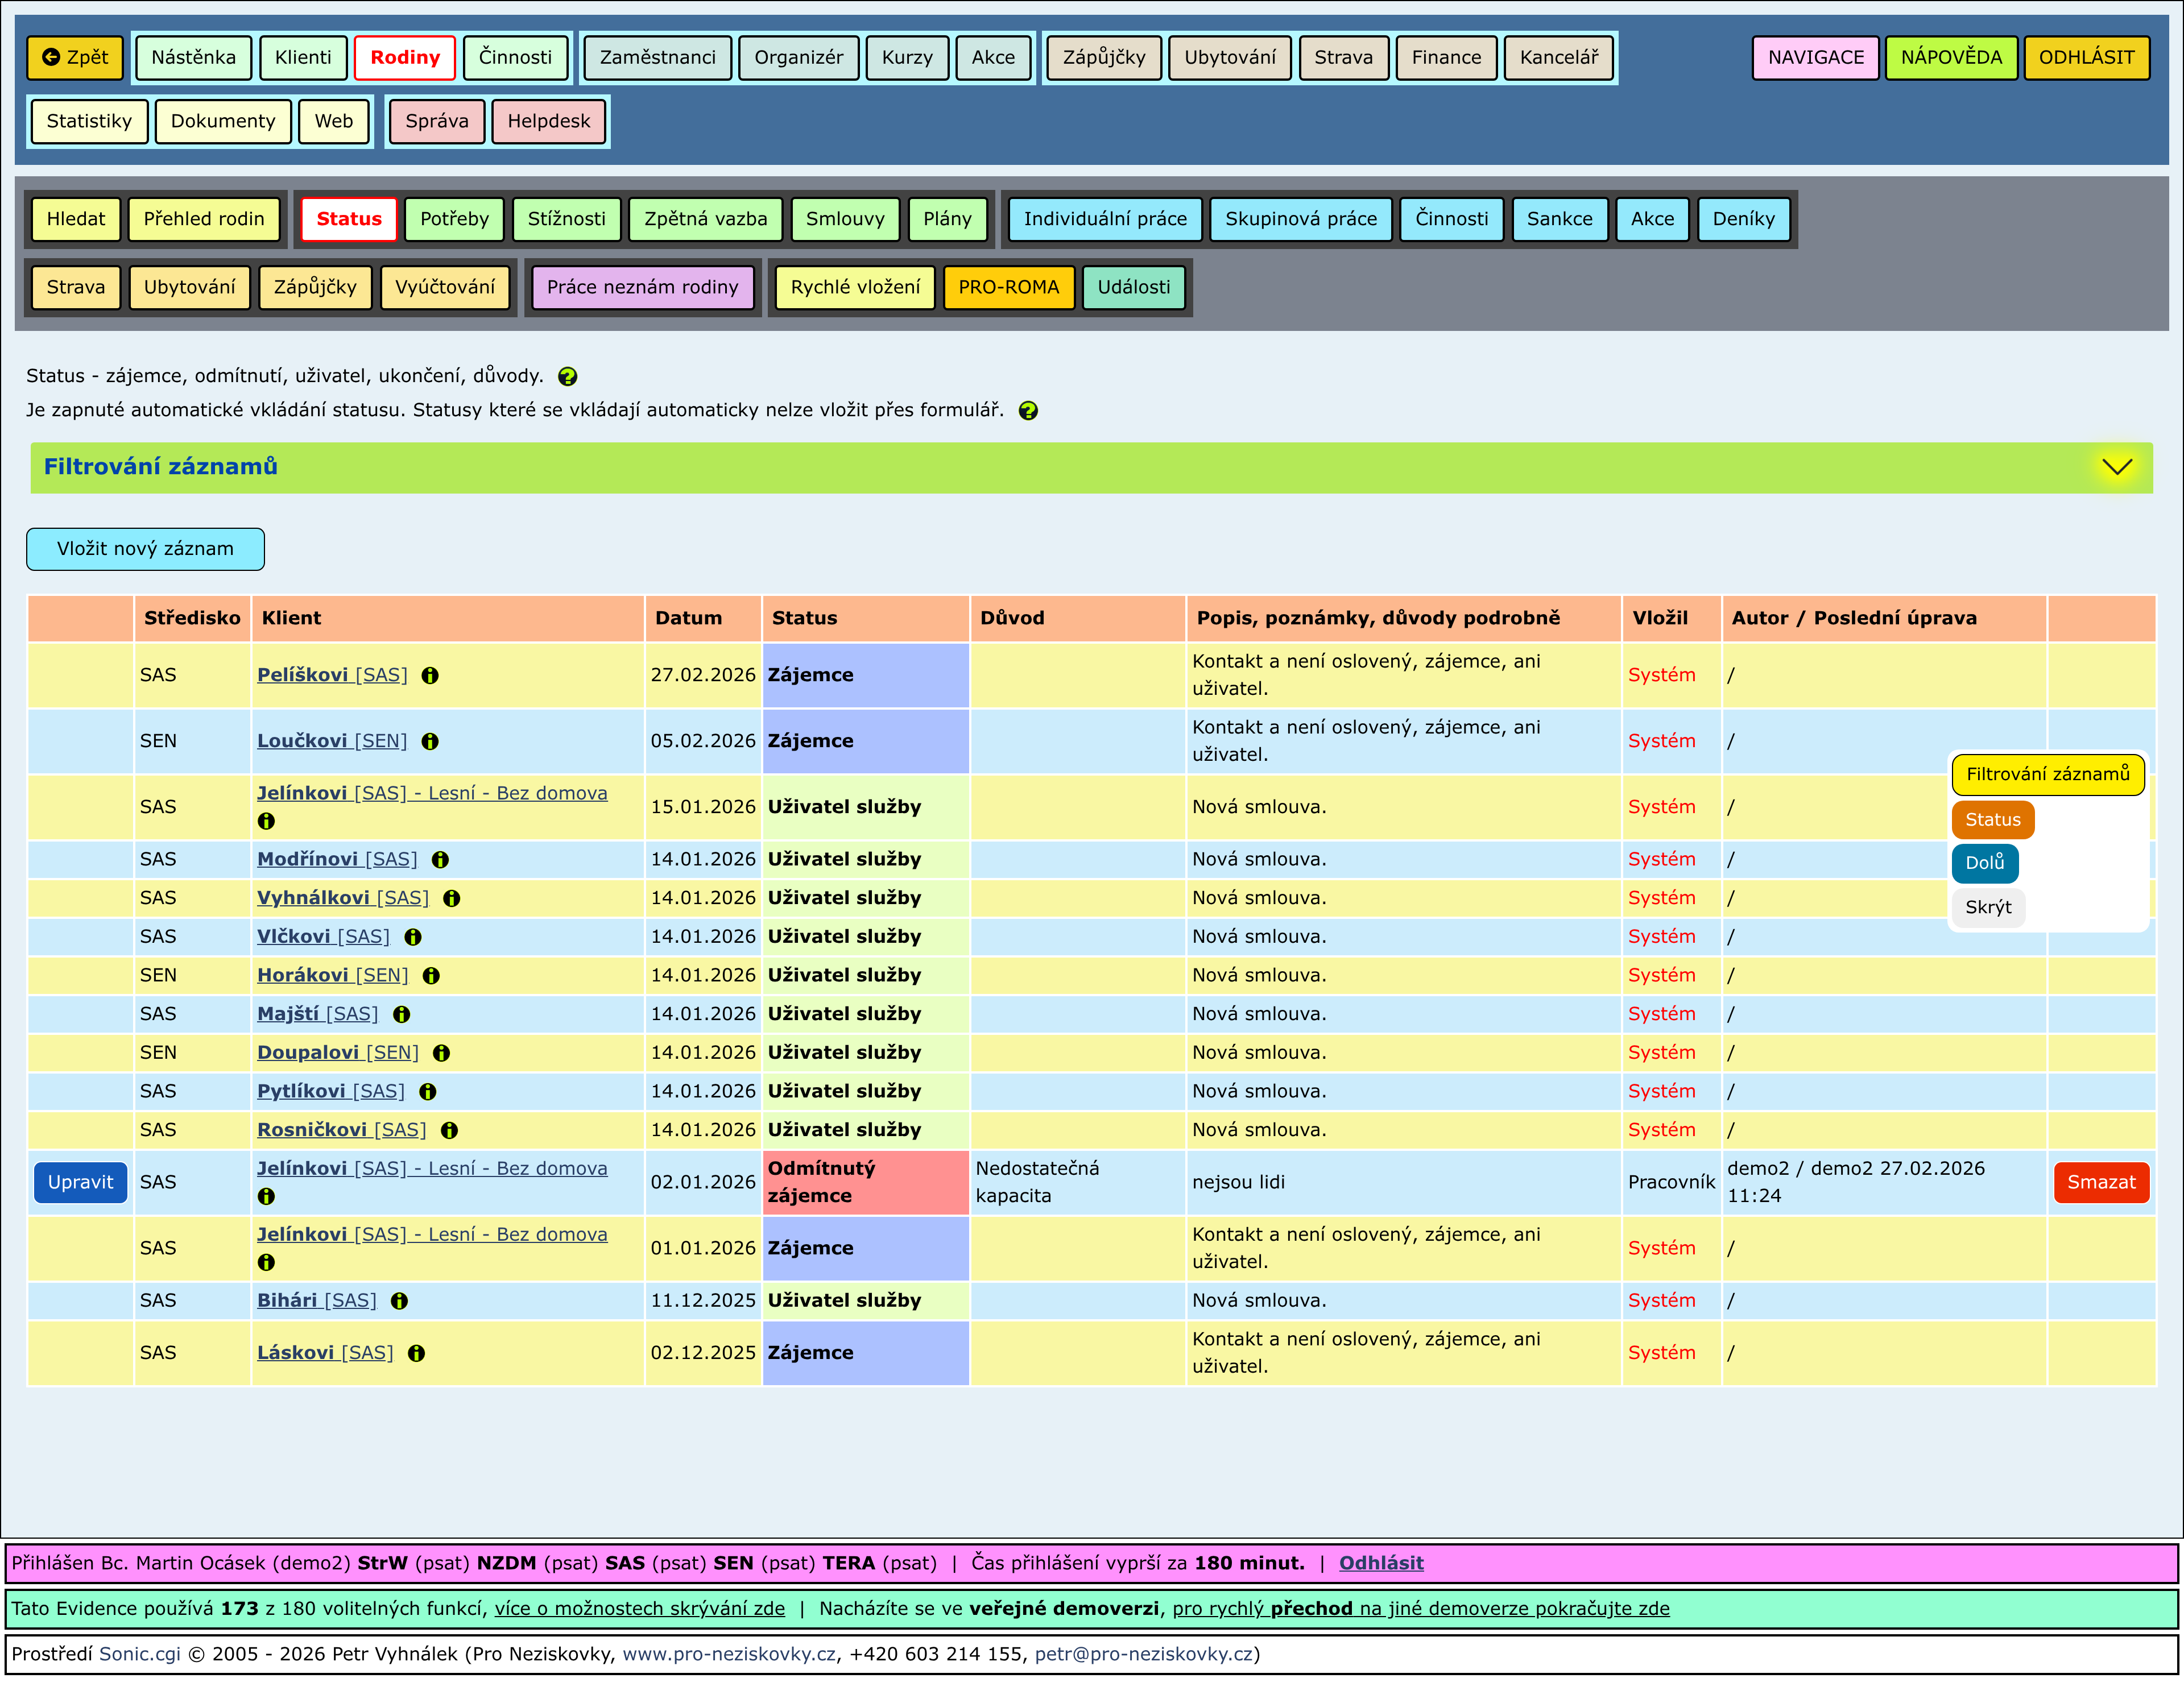Click info icon next to Rosničkovi [SAS]
Image resolution: width=2184 pixels, height=1707 pixels.
pos(449,1130)
